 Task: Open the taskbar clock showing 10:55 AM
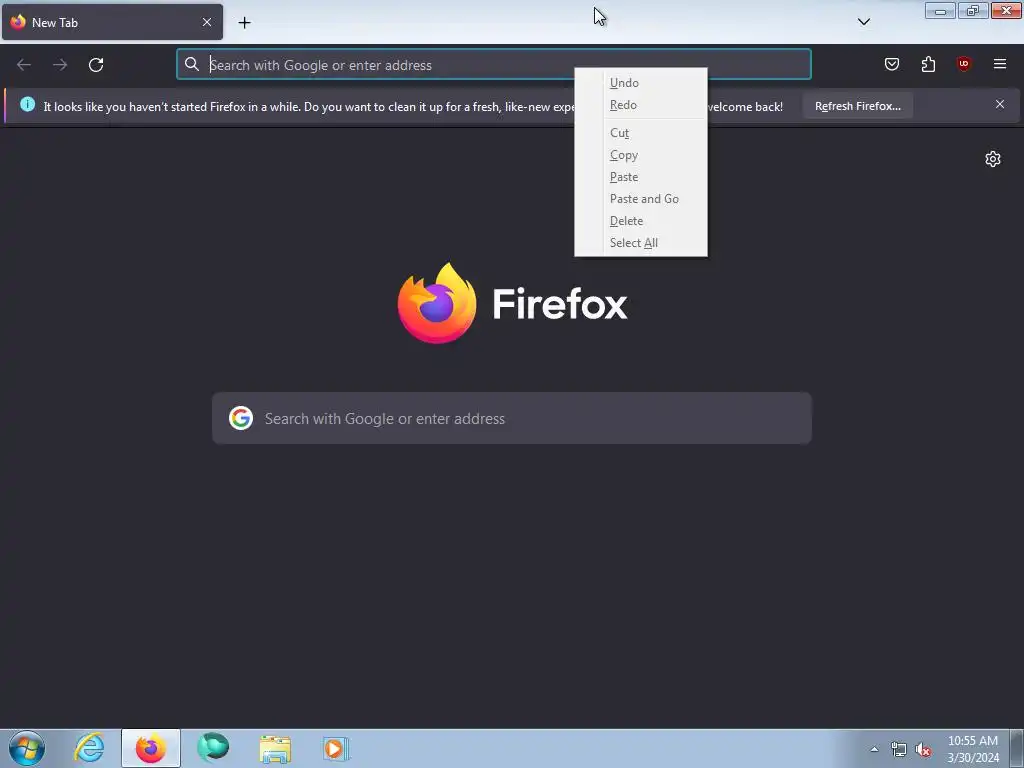coord(973,749)
